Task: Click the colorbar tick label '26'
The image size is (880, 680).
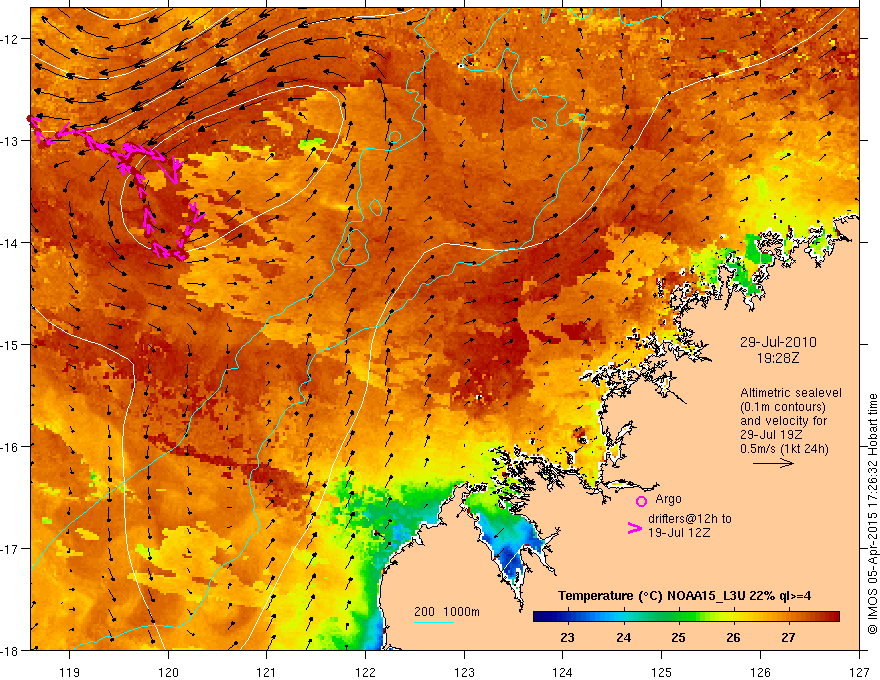Action: pyautogui.click(x=733, y=637)
